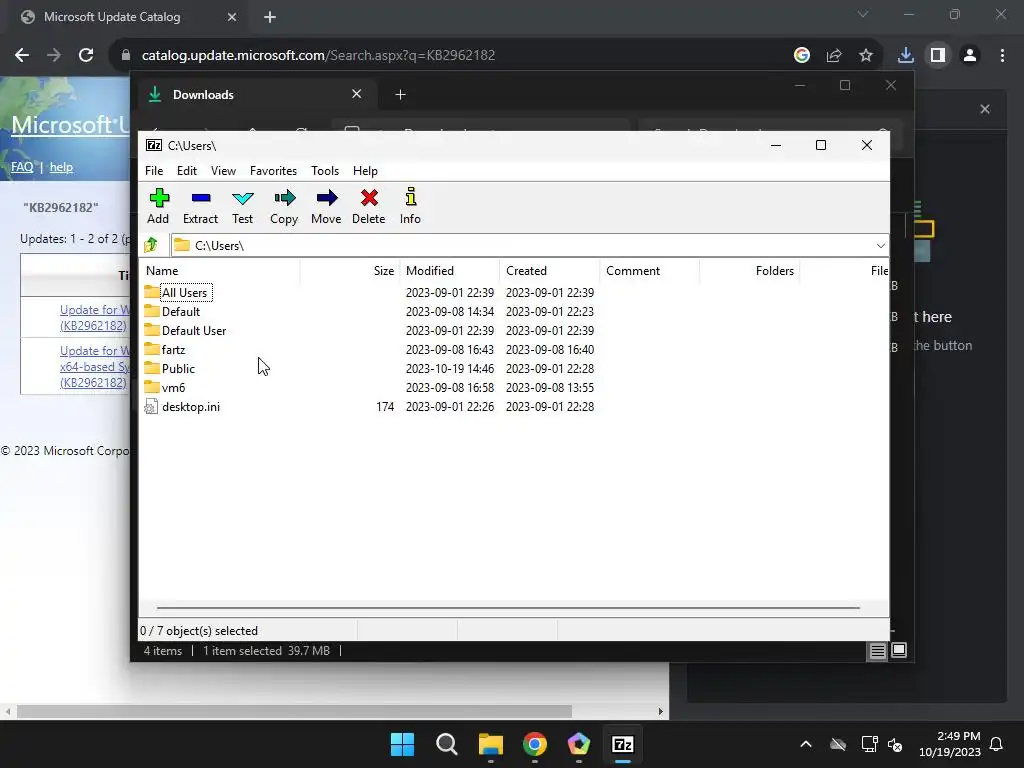Open Chrome tab search chevron
The image size is (1024, 768).
pos(863,14)
